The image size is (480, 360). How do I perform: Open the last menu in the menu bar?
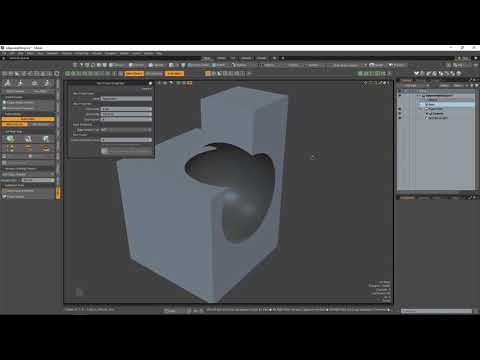tap(159, 53)
